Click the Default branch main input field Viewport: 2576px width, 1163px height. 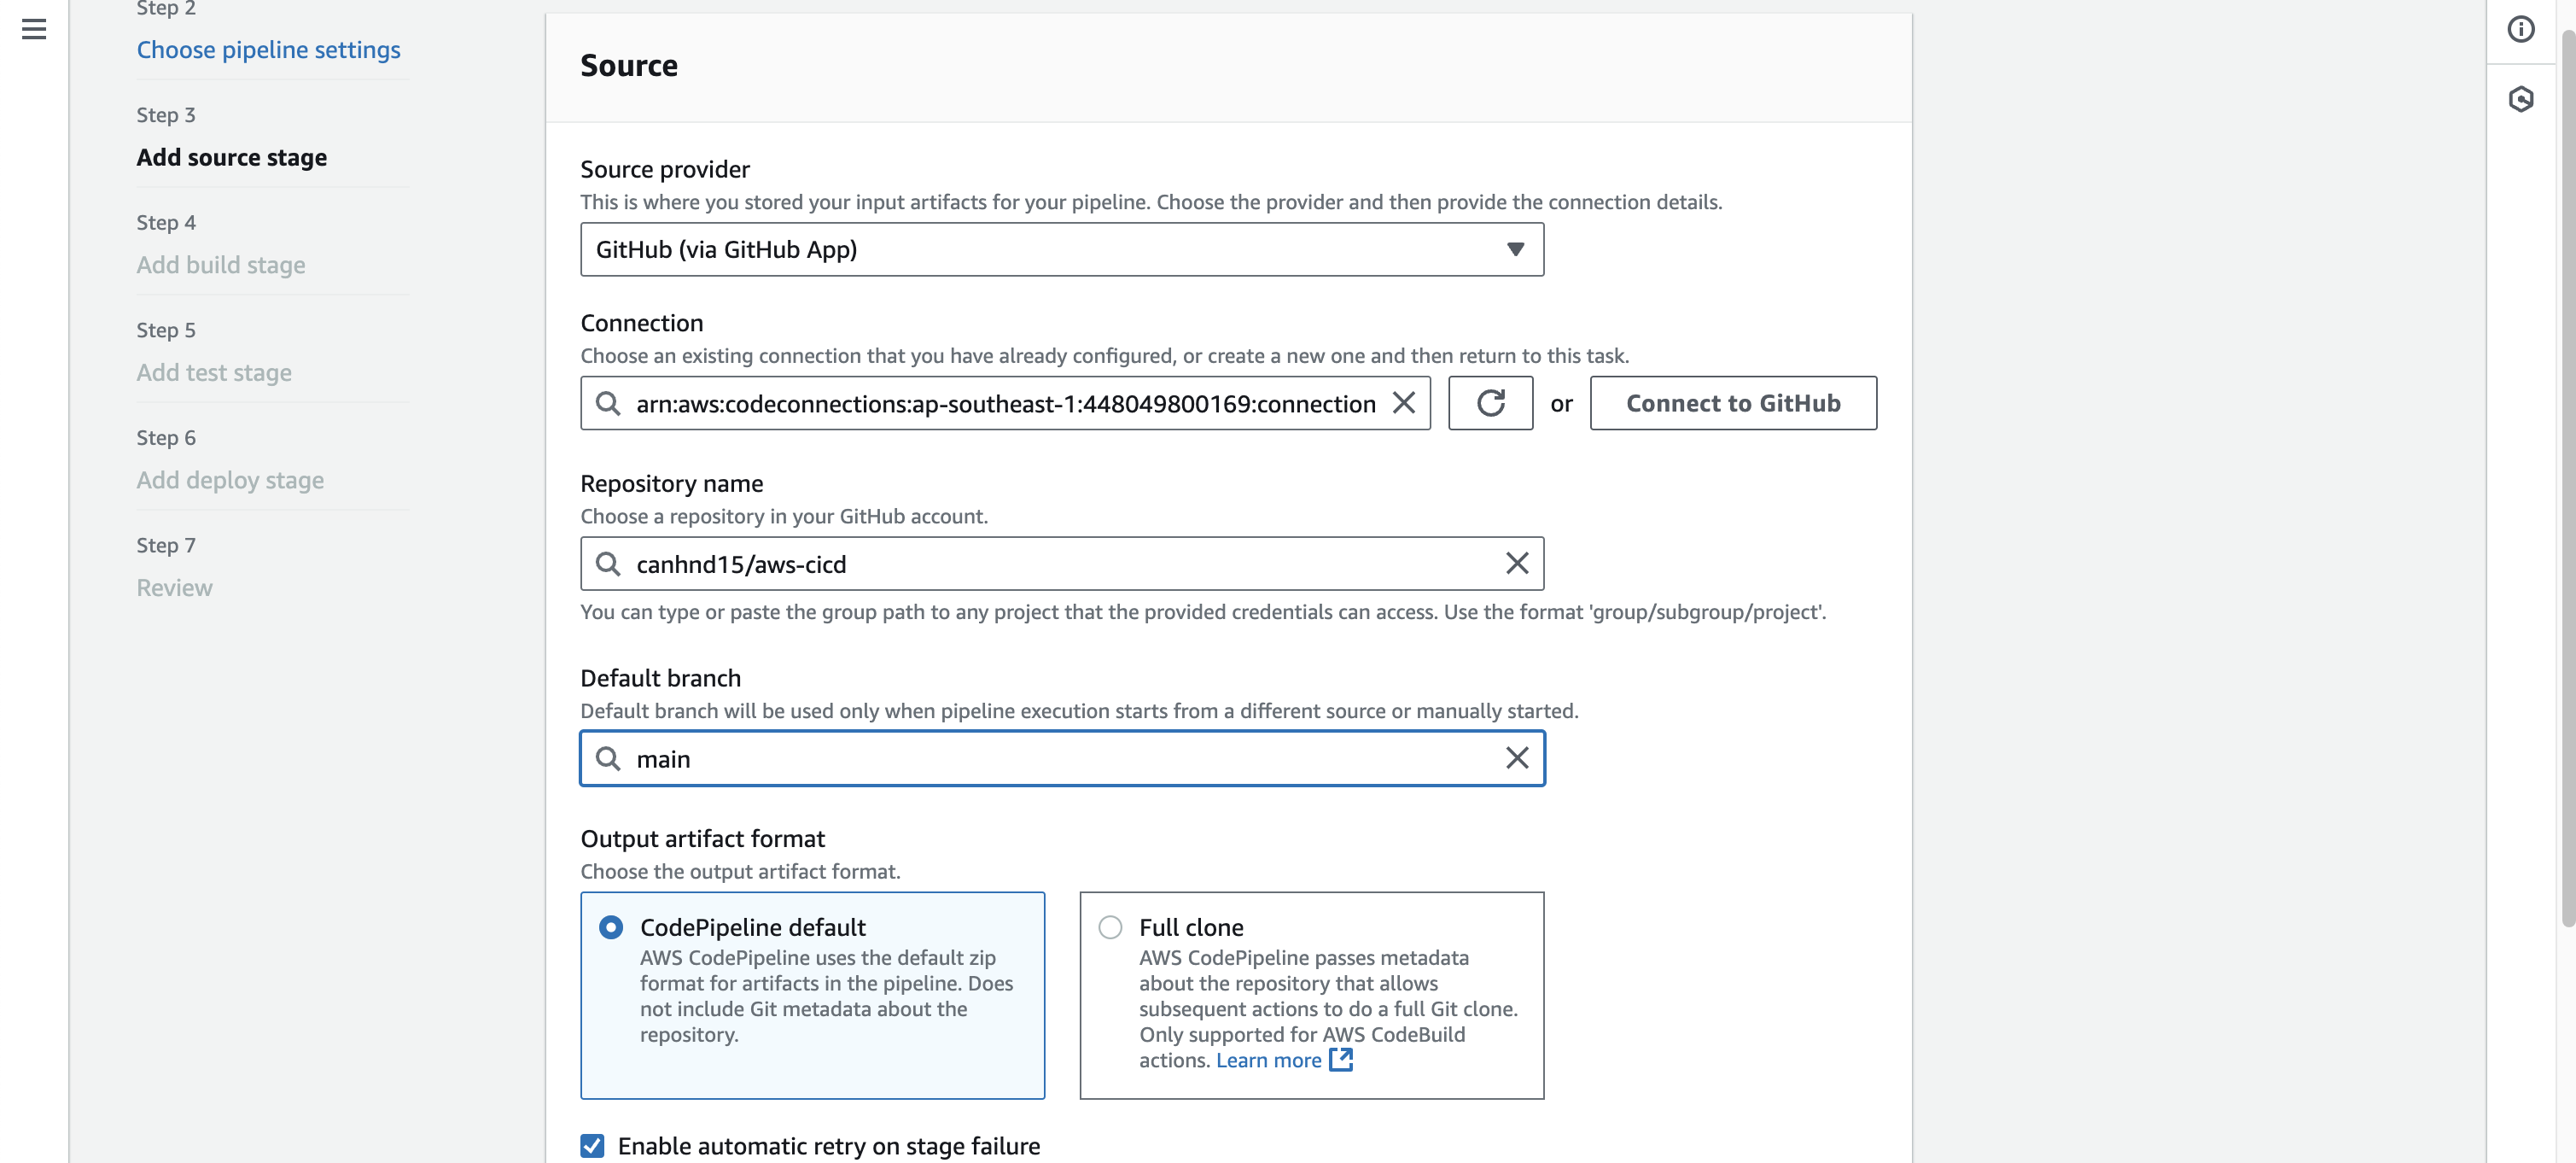(1060, 759)
